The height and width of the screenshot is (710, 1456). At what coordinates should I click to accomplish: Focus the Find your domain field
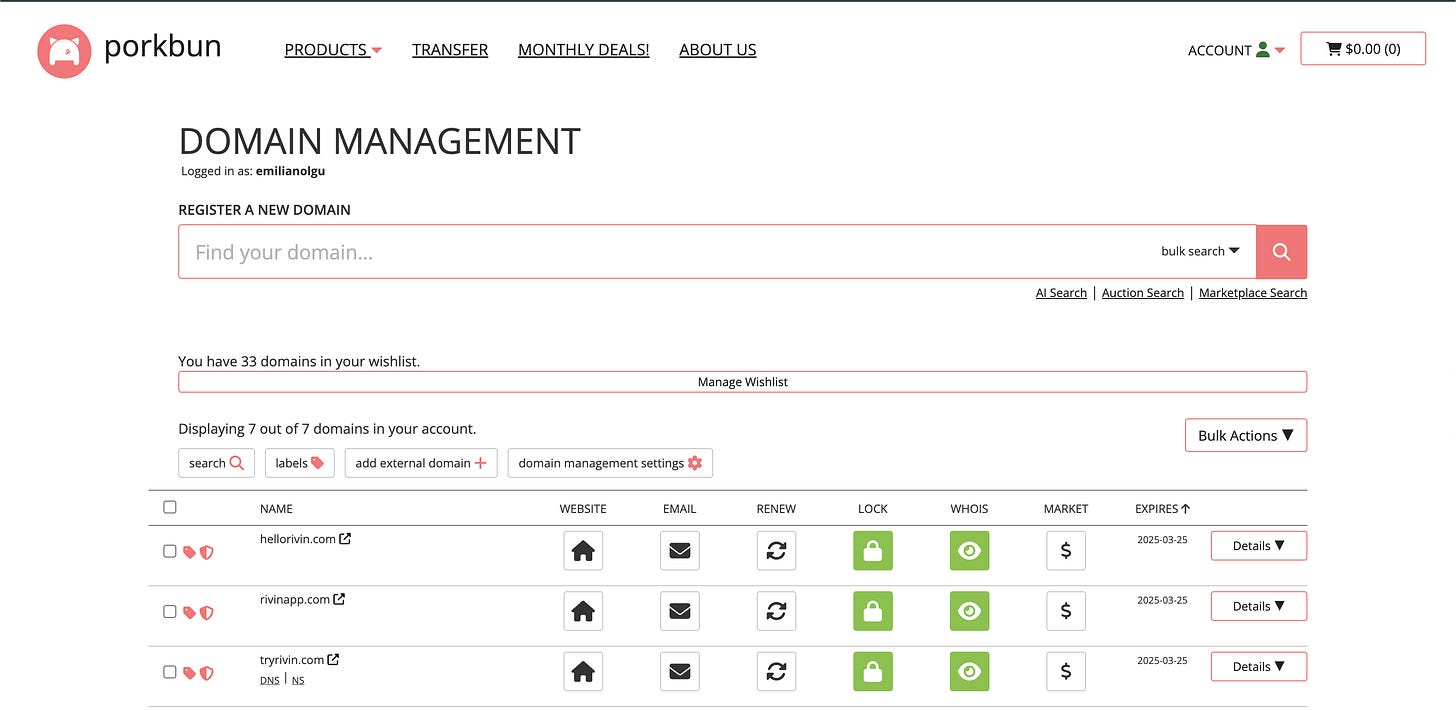pyautogui.click(x=667, y=252)
